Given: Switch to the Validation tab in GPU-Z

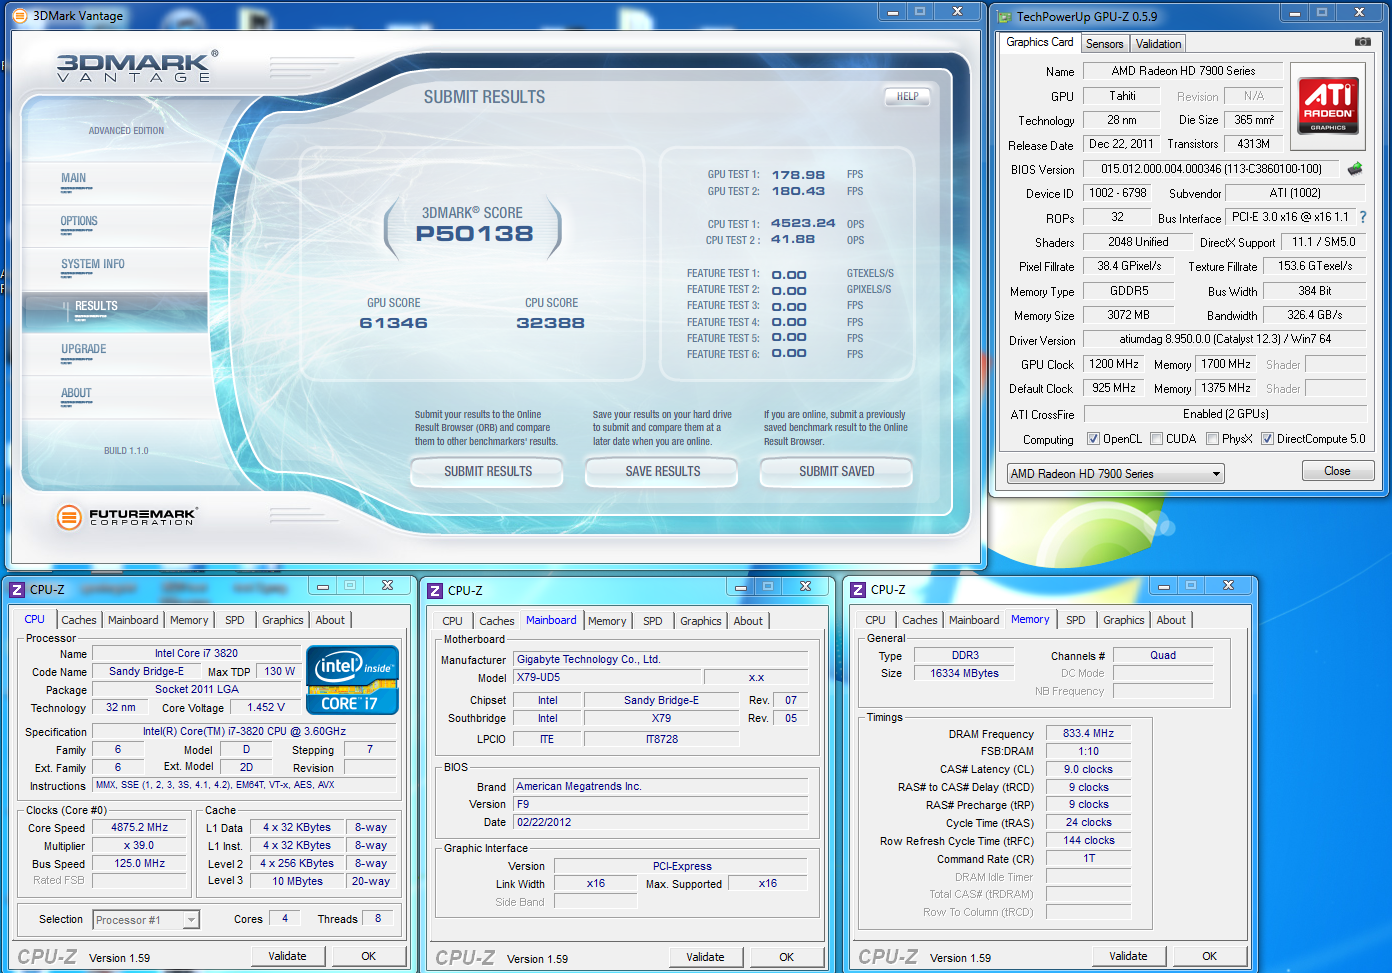Looking at the screenshot, I should pyautogui.click(x=1158, y=44).
